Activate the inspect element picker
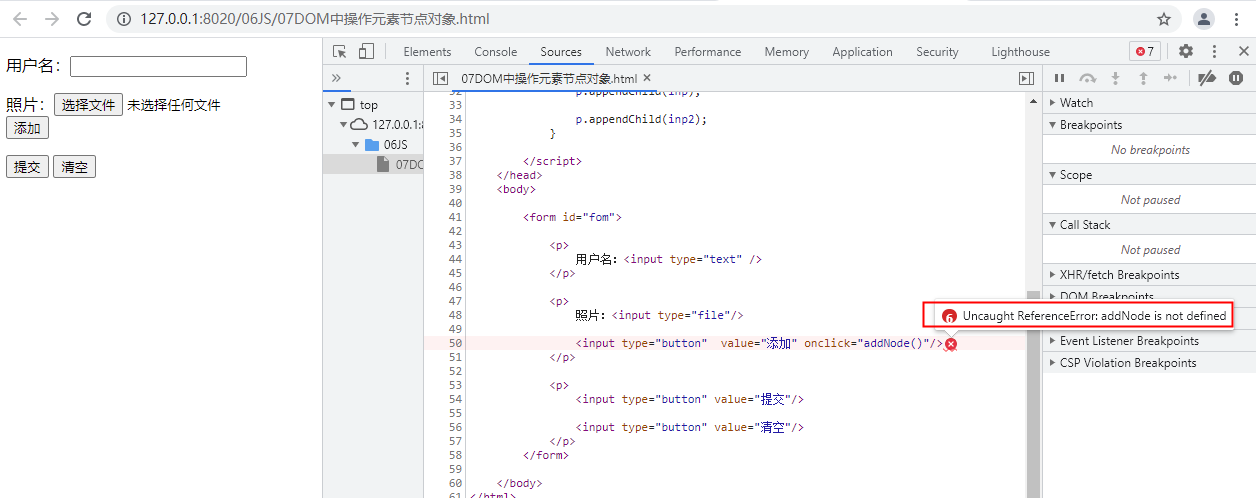This screenshot has height=498, width=1256. (340, 52)
